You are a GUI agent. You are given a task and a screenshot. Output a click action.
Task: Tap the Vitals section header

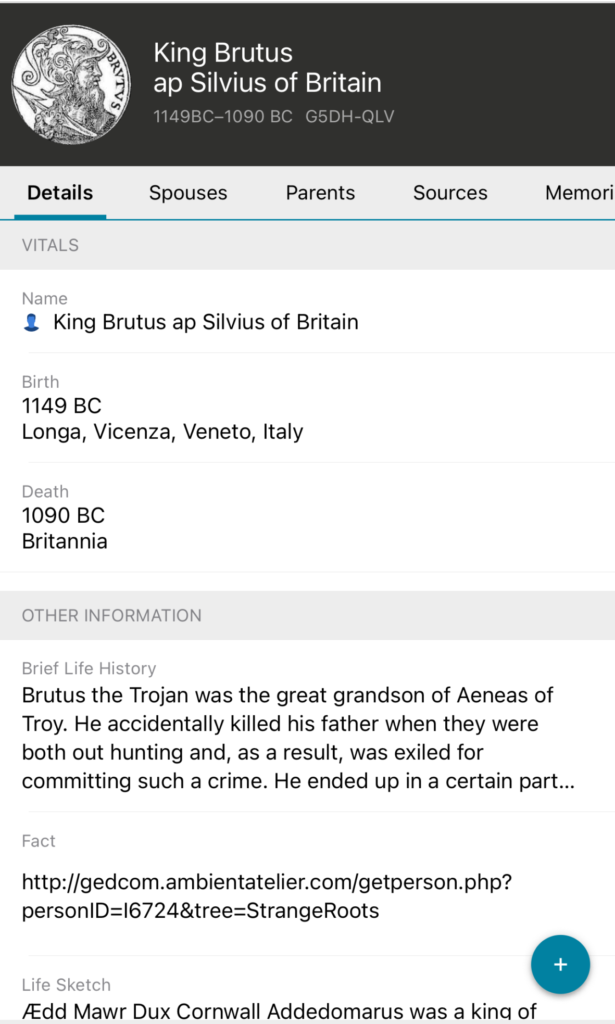pyautogui.click(x=50, y=245)
